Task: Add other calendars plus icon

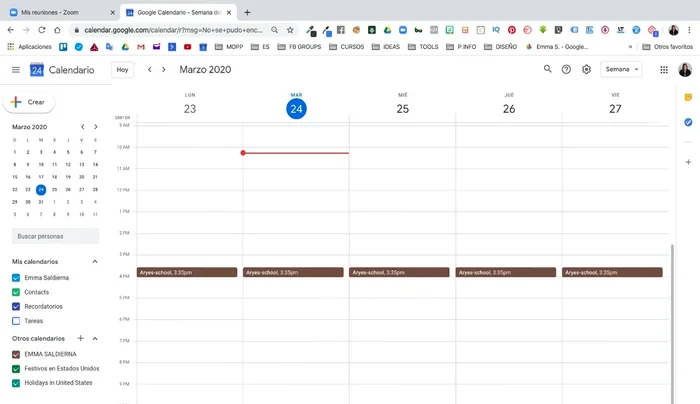Action: coord(81,339)
